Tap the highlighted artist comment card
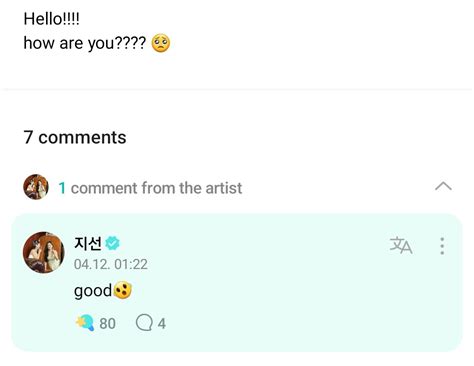Image resolution: width=474 pixels, height=366 pixels. click(x=237, y=282)
